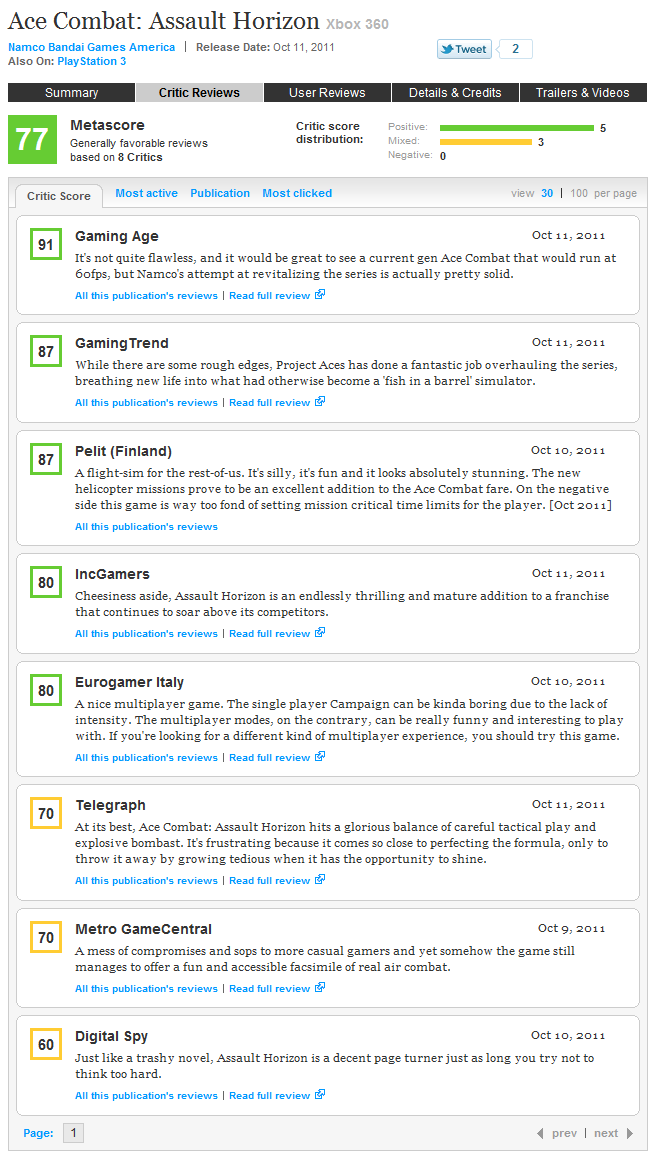The width and height of the screenshot is (656, 1161).
Task: Click the external link icon for Eurogamer Italy review
Action: 320,757
